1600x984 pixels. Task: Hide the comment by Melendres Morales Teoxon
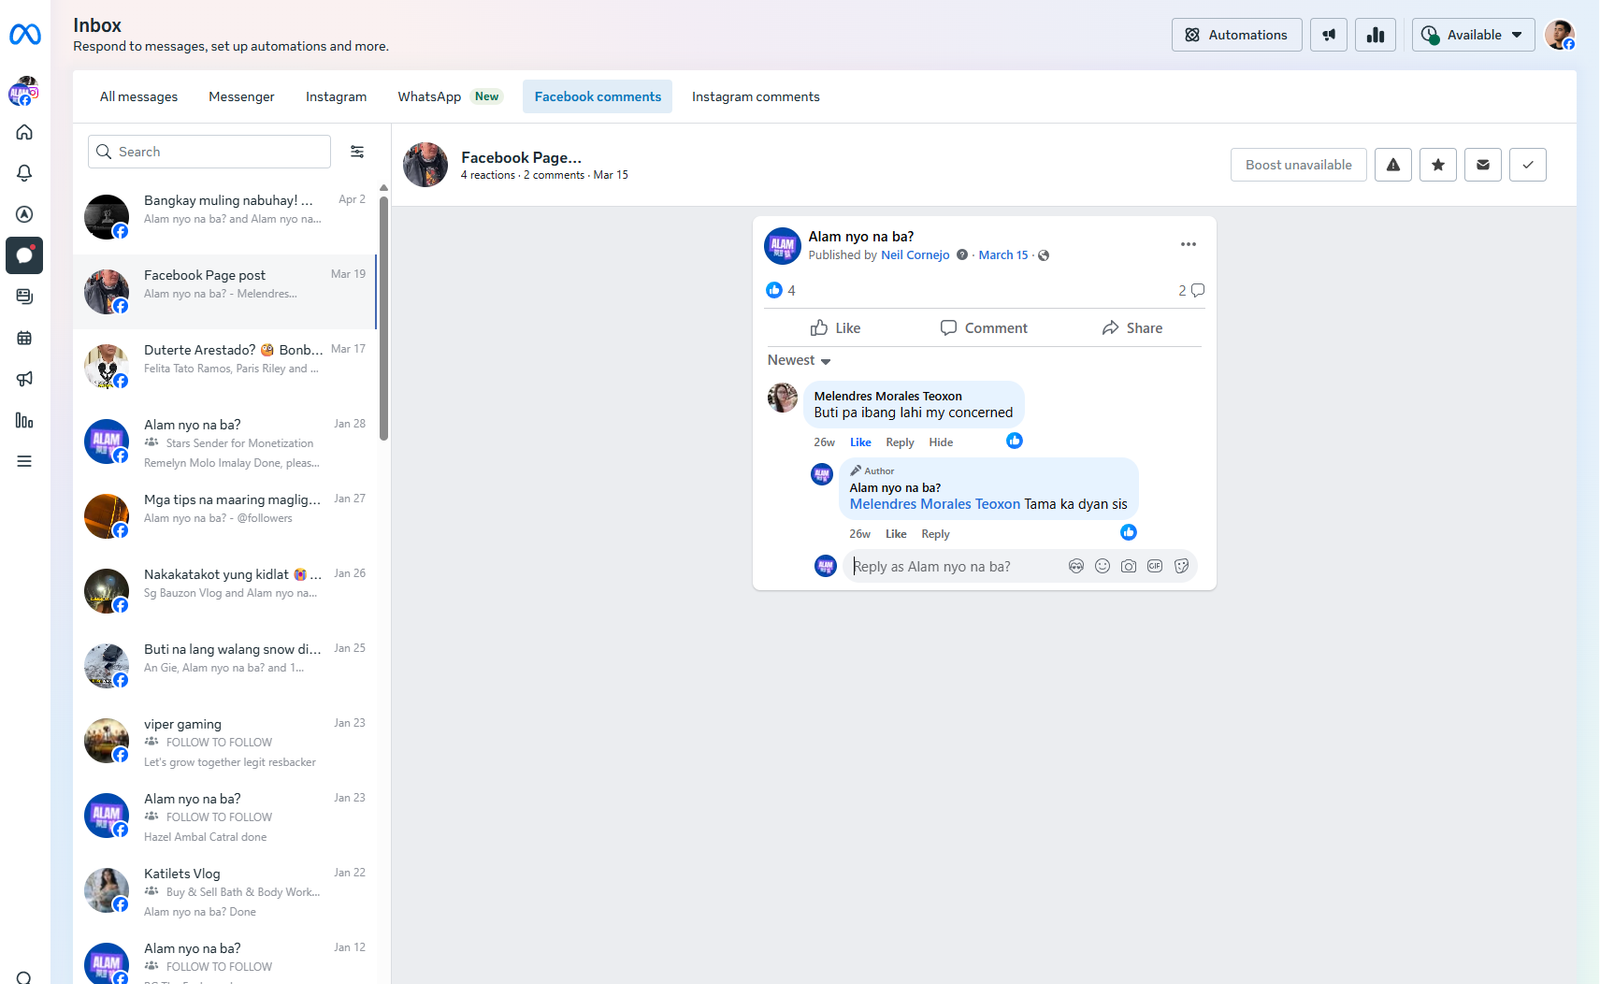940,442
